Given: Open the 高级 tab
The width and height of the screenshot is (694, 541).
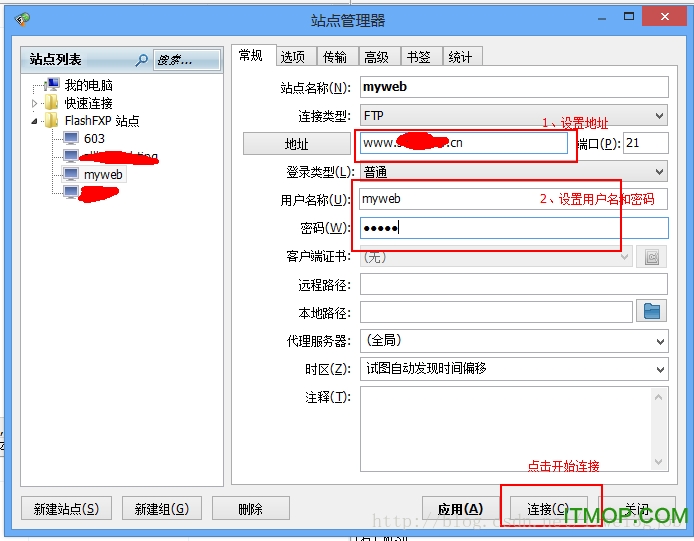Looking at the screenshot, I should [x=379, y=57].
